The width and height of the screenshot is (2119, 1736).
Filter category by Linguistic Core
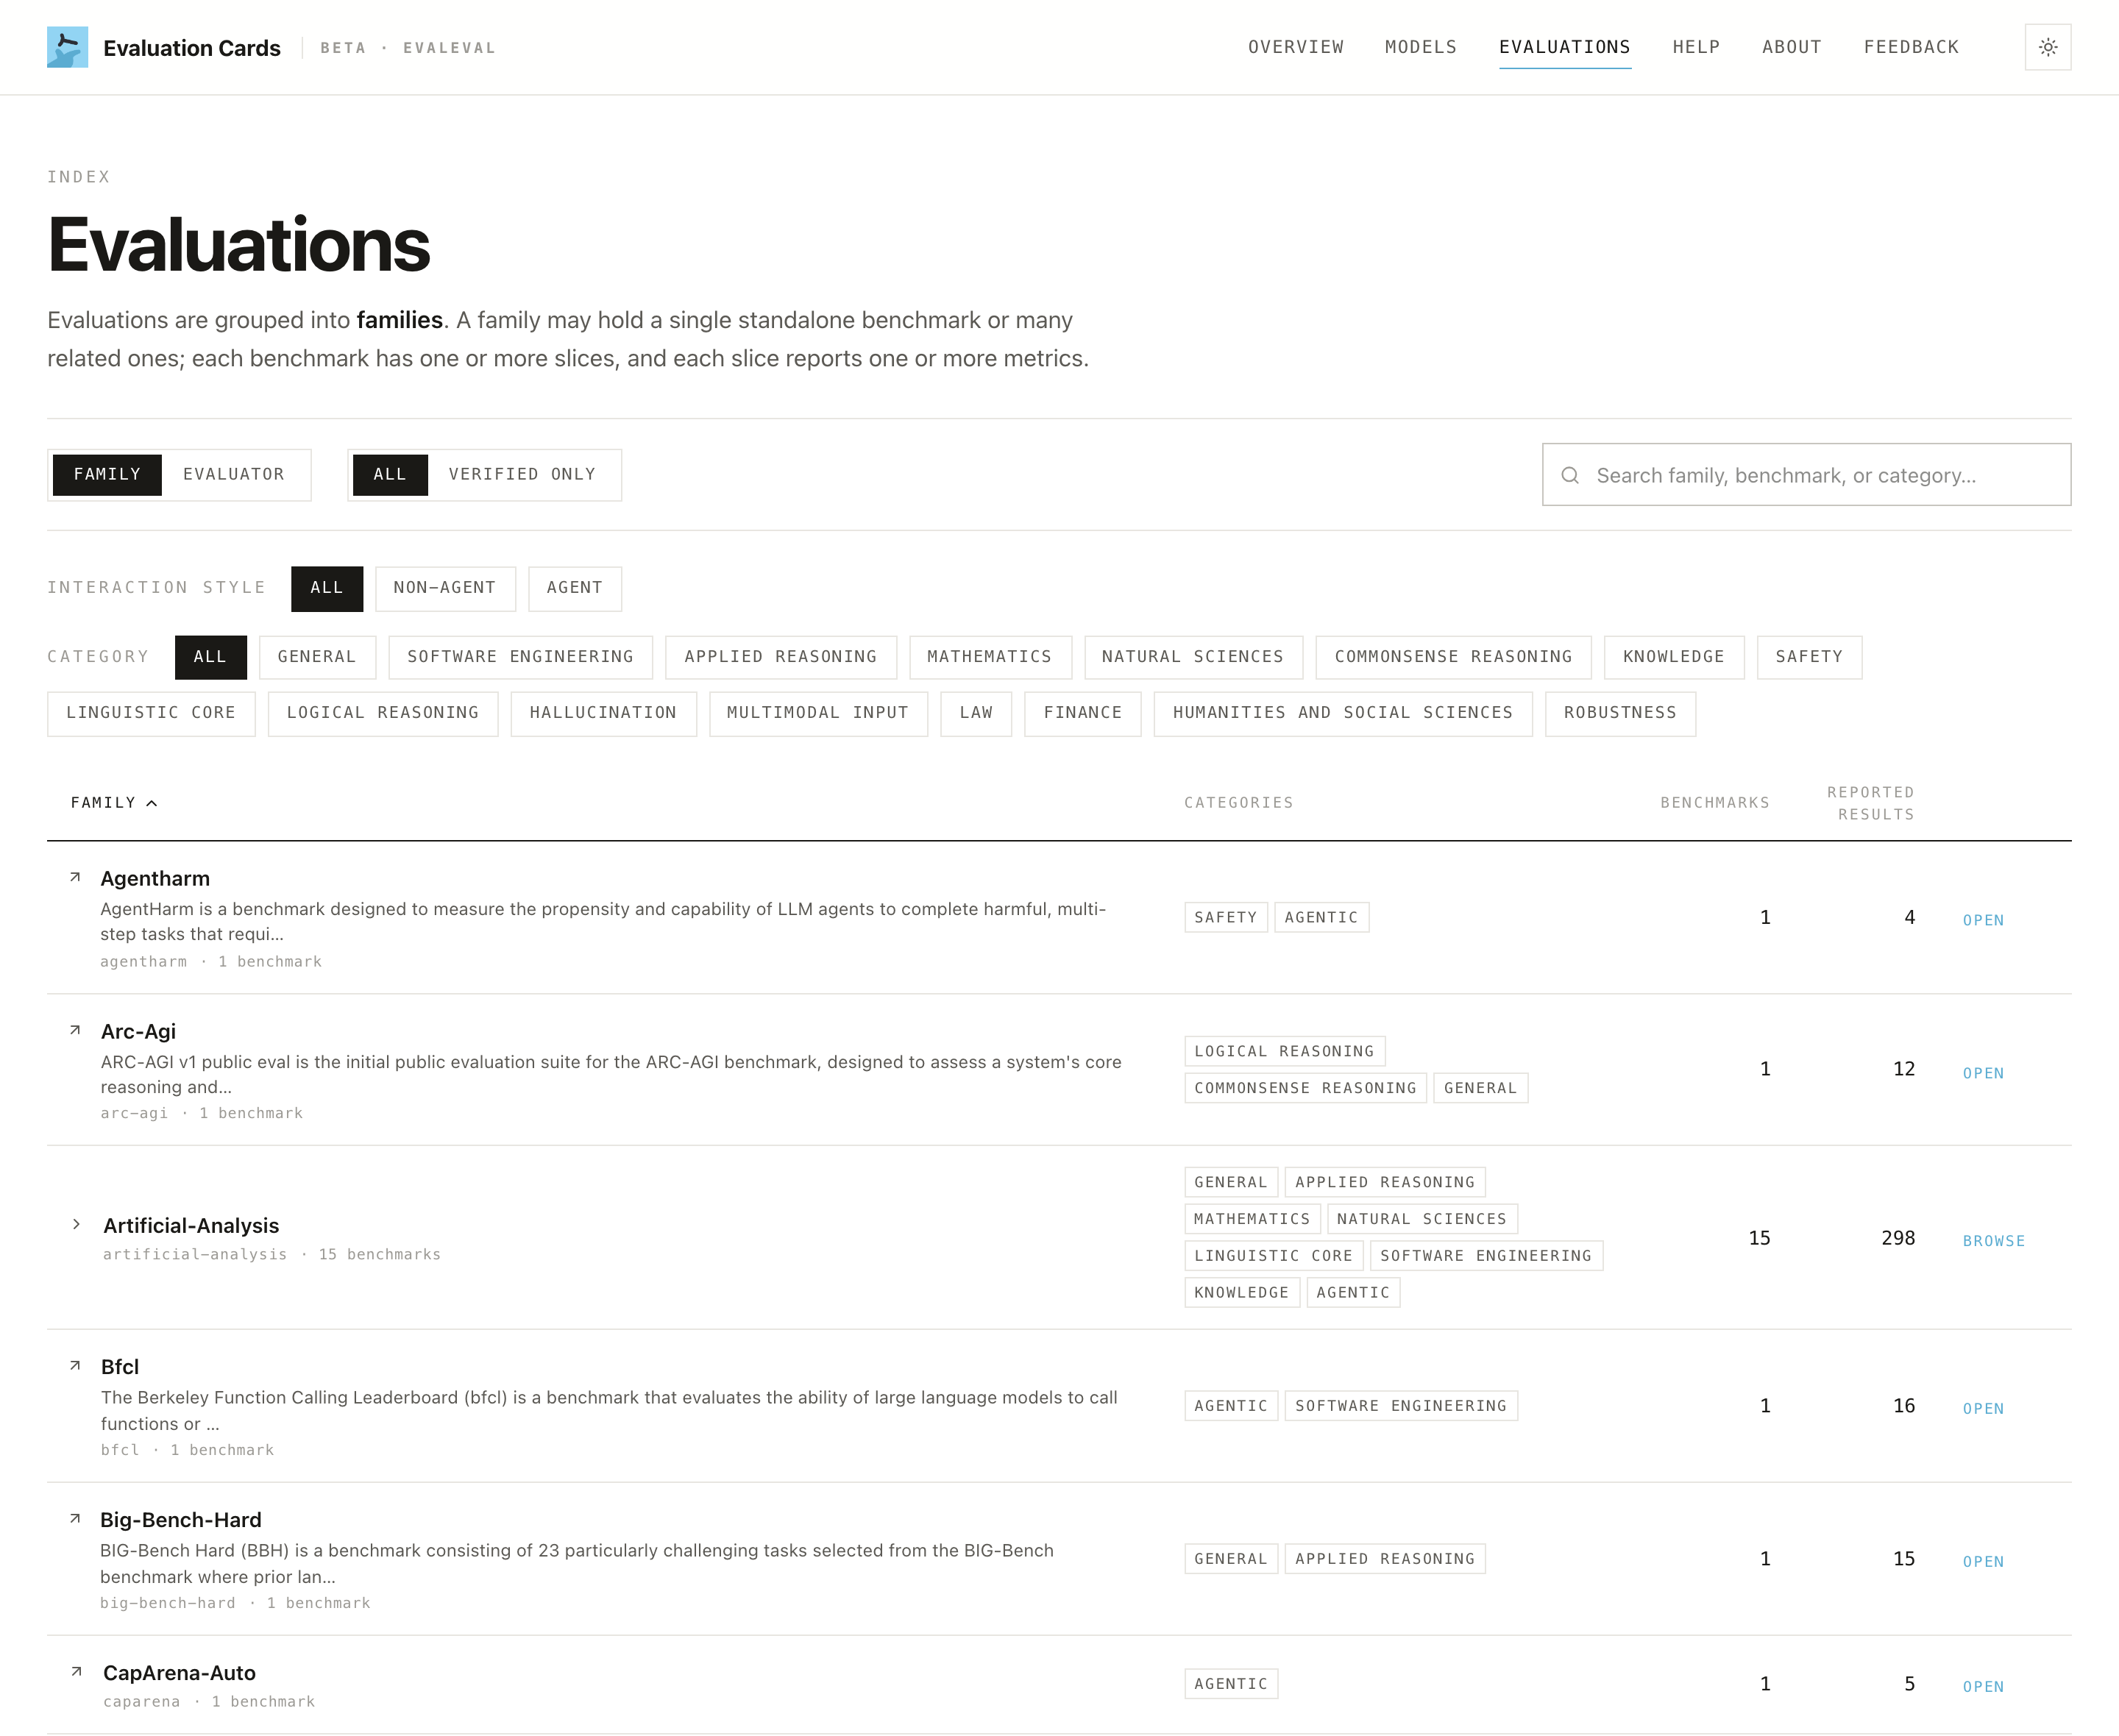(x=151, y=713)
